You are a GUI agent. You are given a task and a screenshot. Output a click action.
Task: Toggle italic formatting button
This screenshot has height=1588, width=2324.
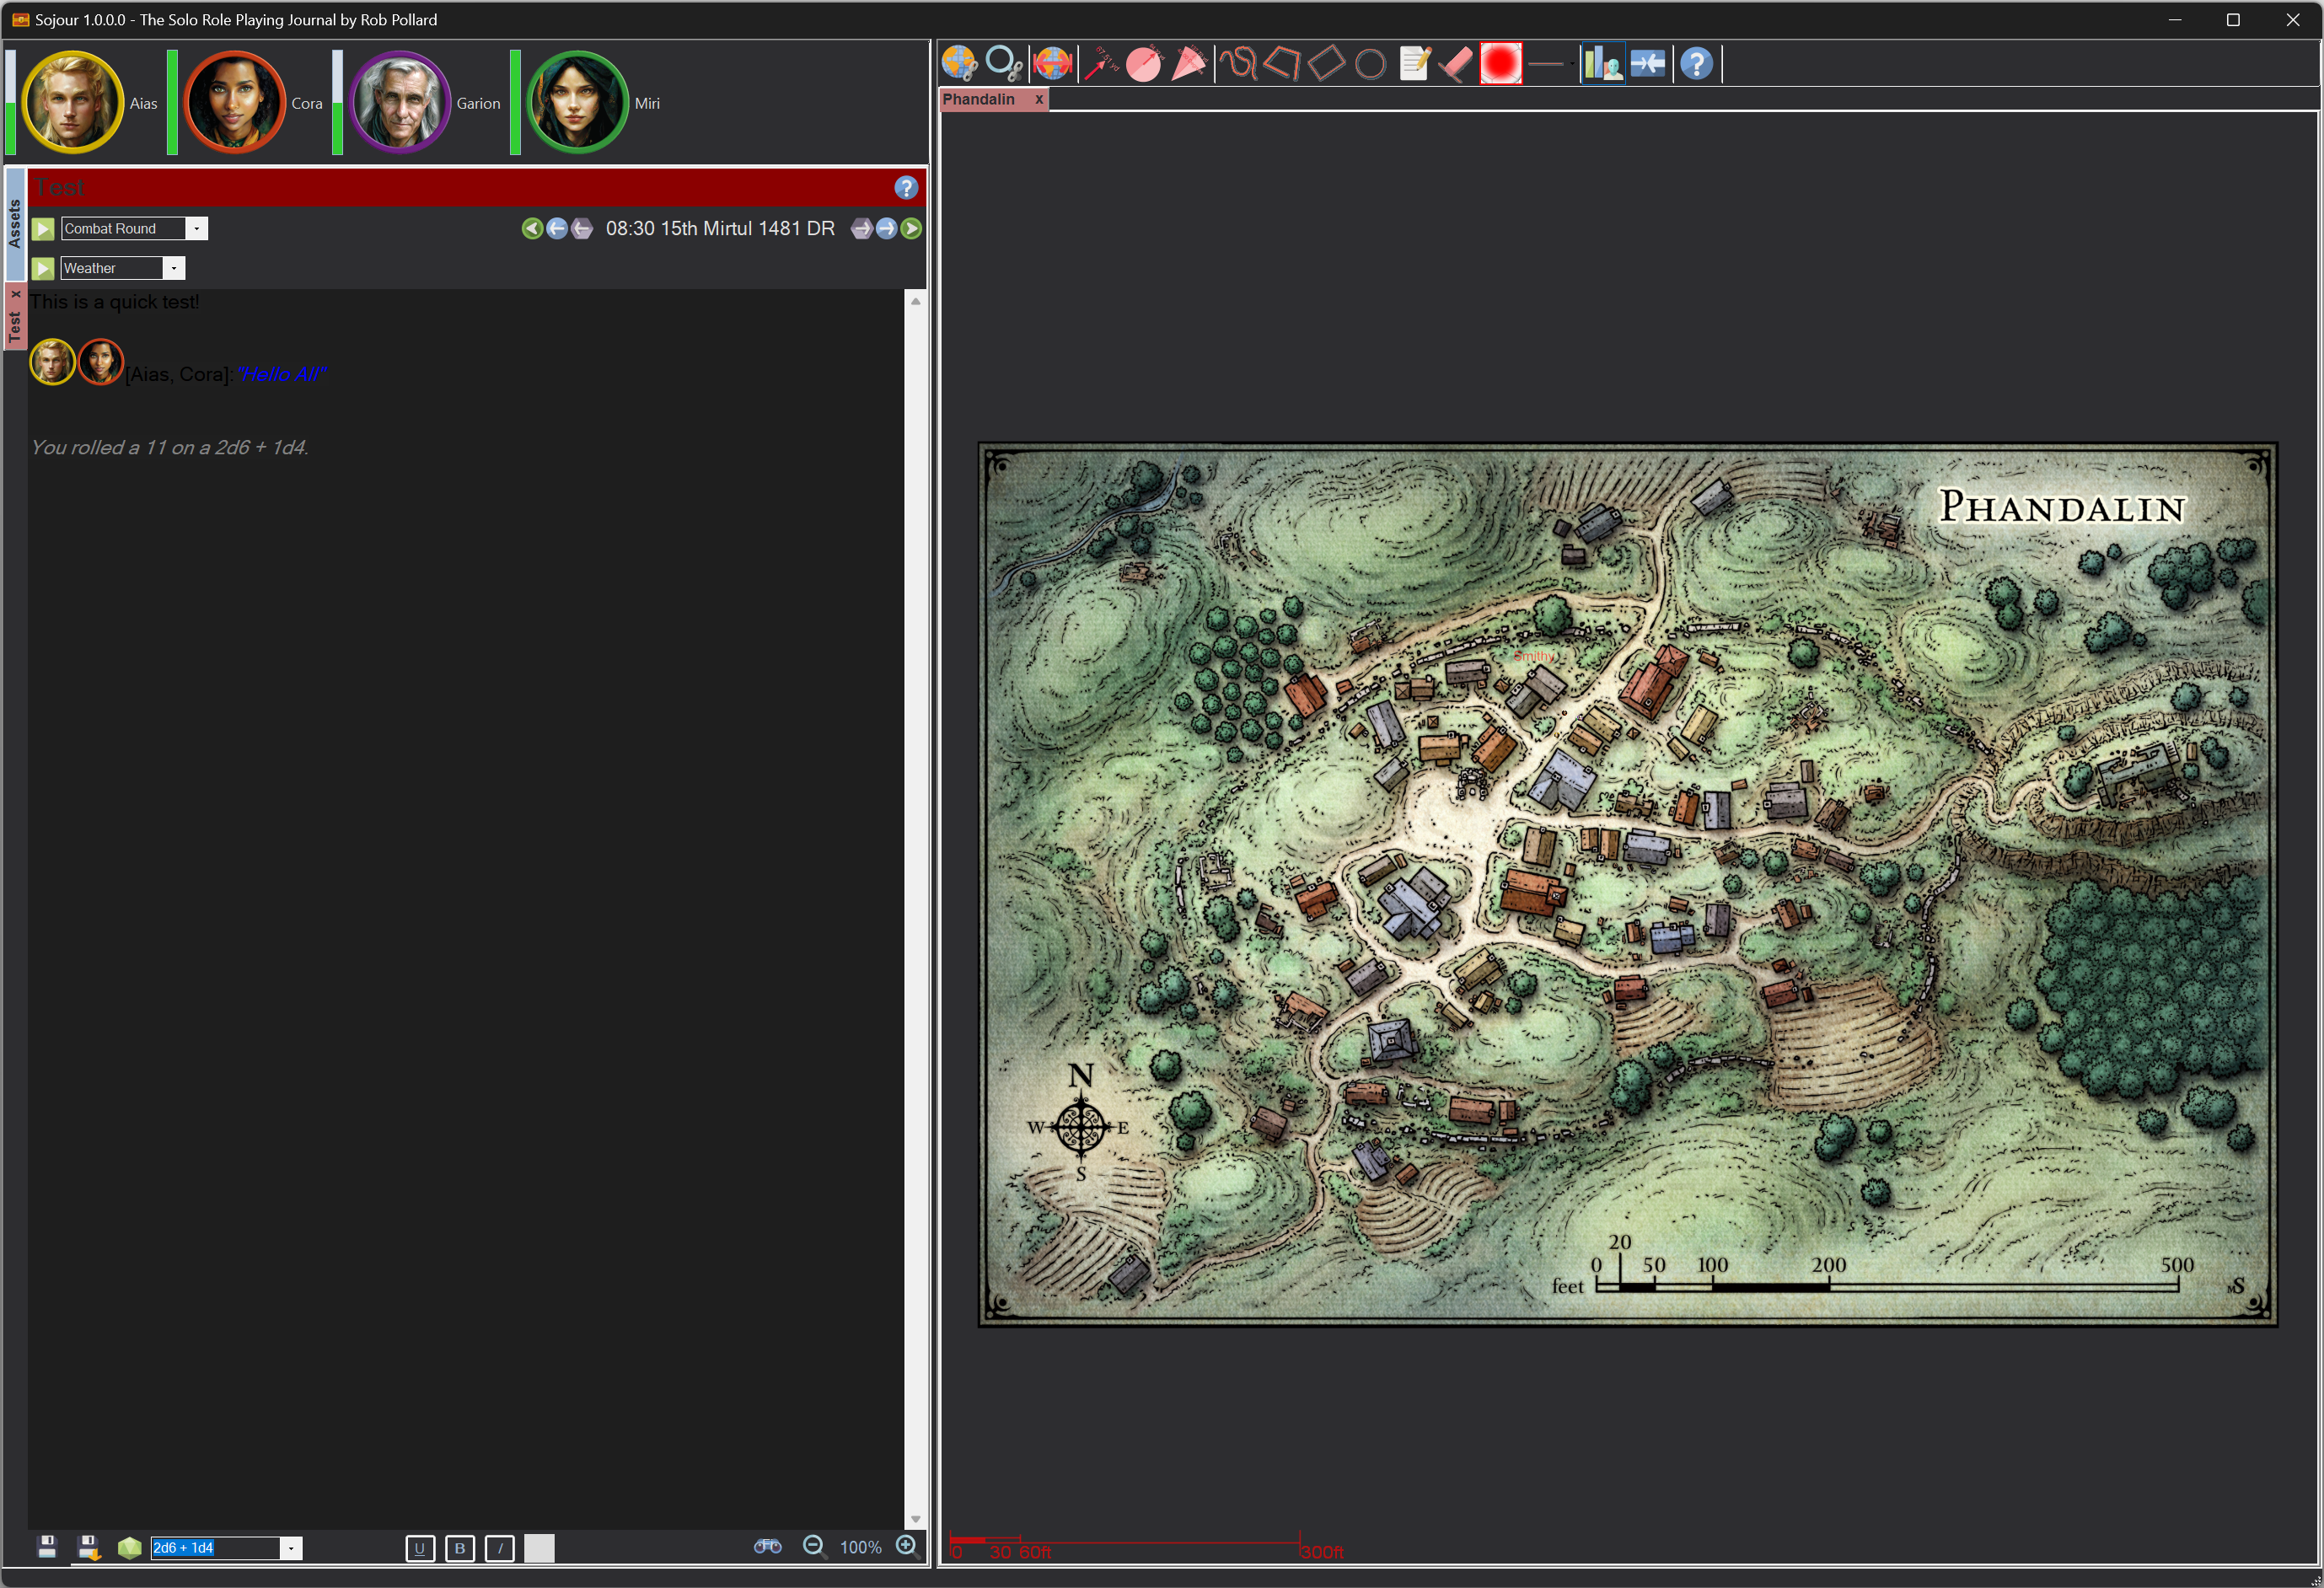click(499, 1548)
